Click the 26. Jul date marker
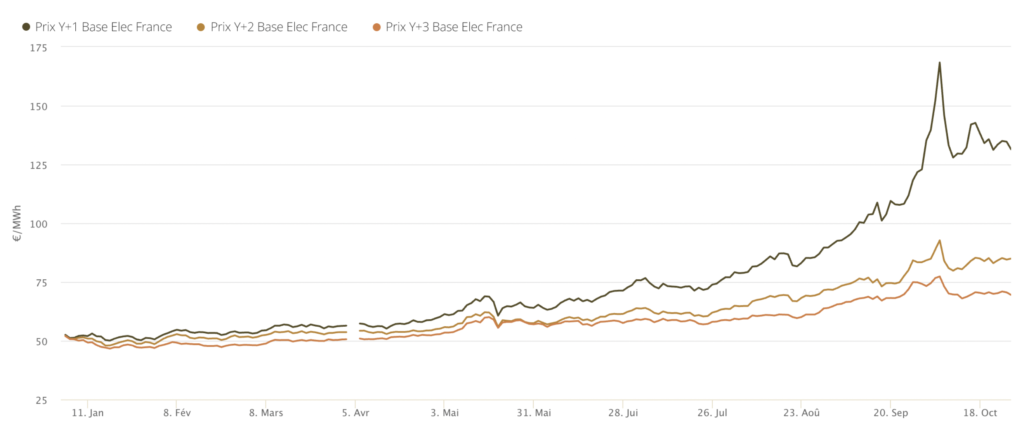The height and width of the screenshot is (426, 1024). [x=711, y=411]
